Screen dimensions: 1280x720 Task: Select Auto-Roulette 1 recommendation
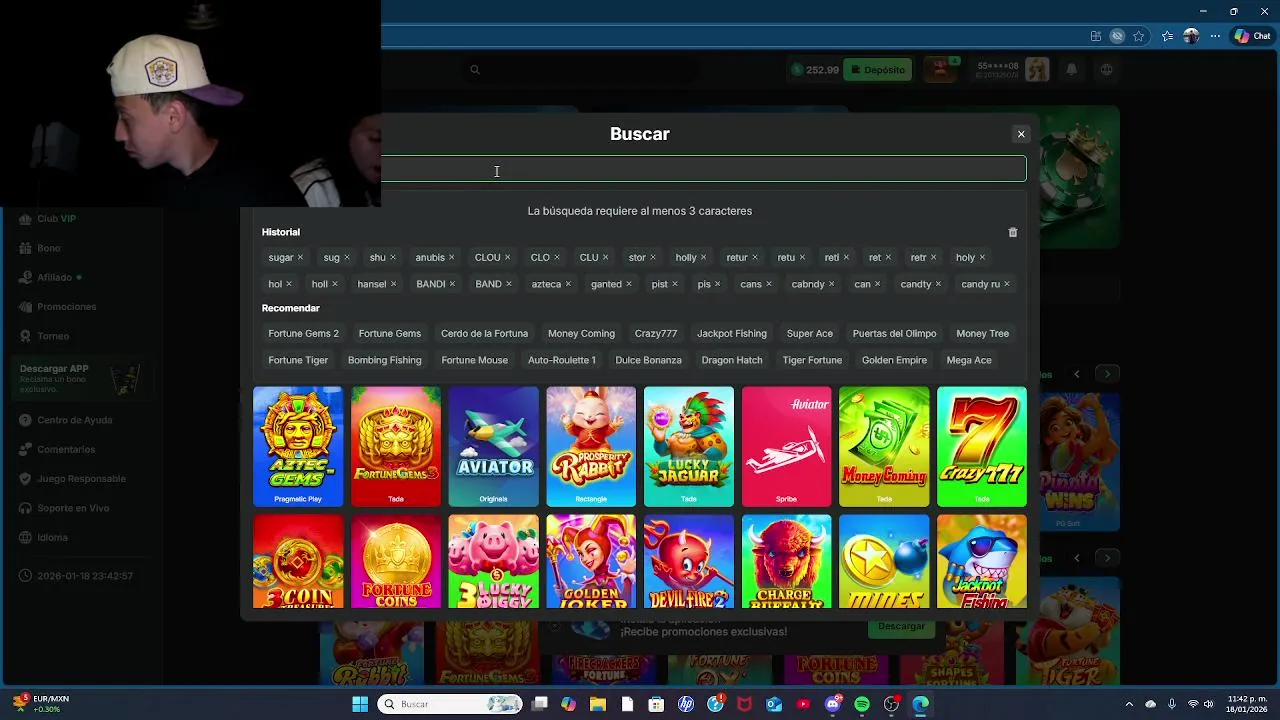point(562,361)
